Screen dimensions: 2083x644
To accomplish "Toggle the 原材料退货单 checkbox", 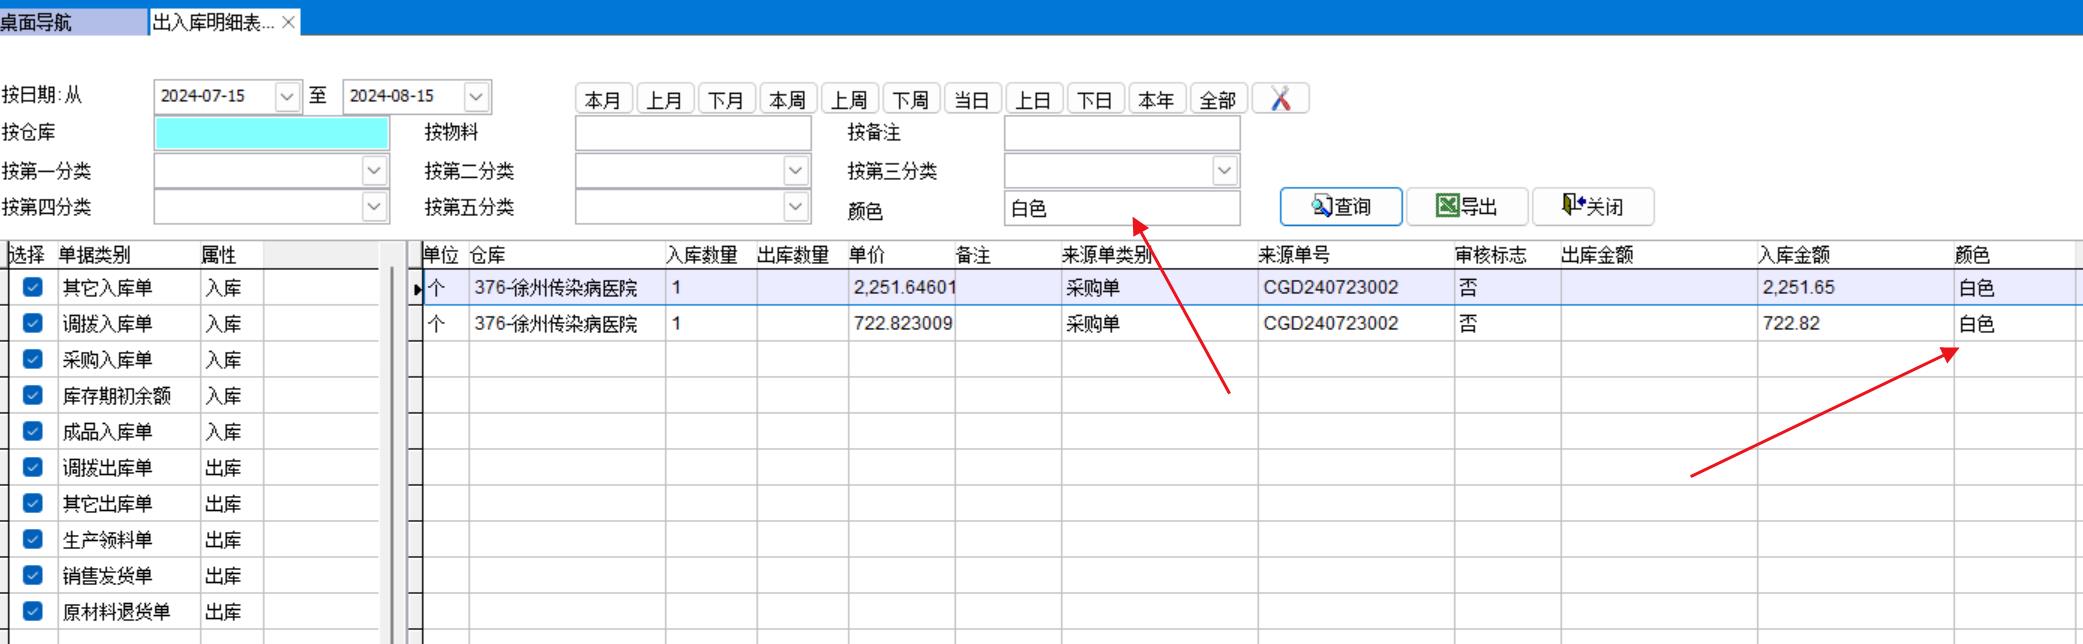I will pyautogui.click(x=33, y=612).
